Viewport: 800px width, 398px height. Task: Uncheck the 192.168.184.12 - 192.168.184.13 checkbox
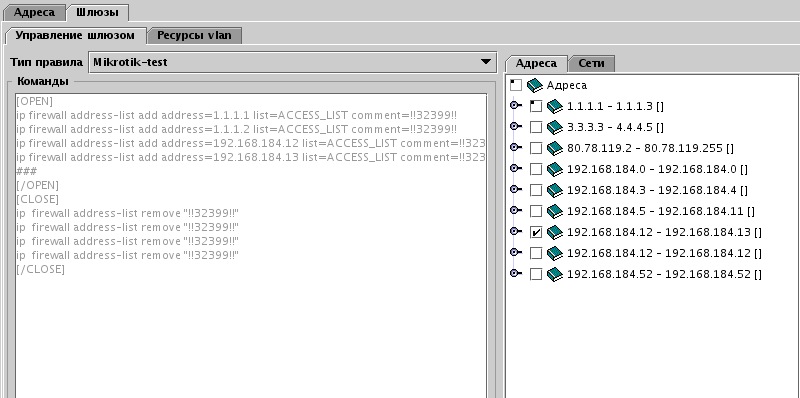coord(536,232)
